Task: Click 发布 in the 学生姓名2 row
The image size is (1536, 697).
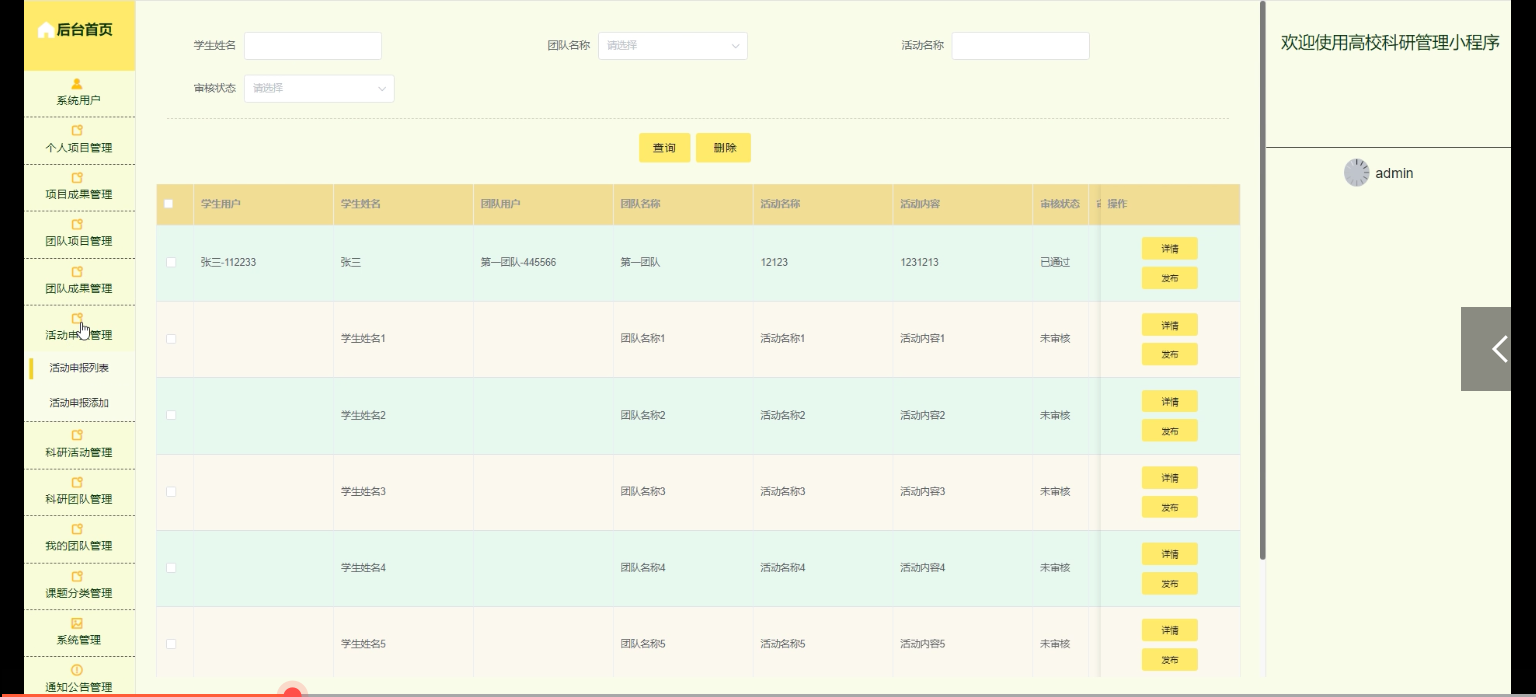Action: coord(1170,431)
